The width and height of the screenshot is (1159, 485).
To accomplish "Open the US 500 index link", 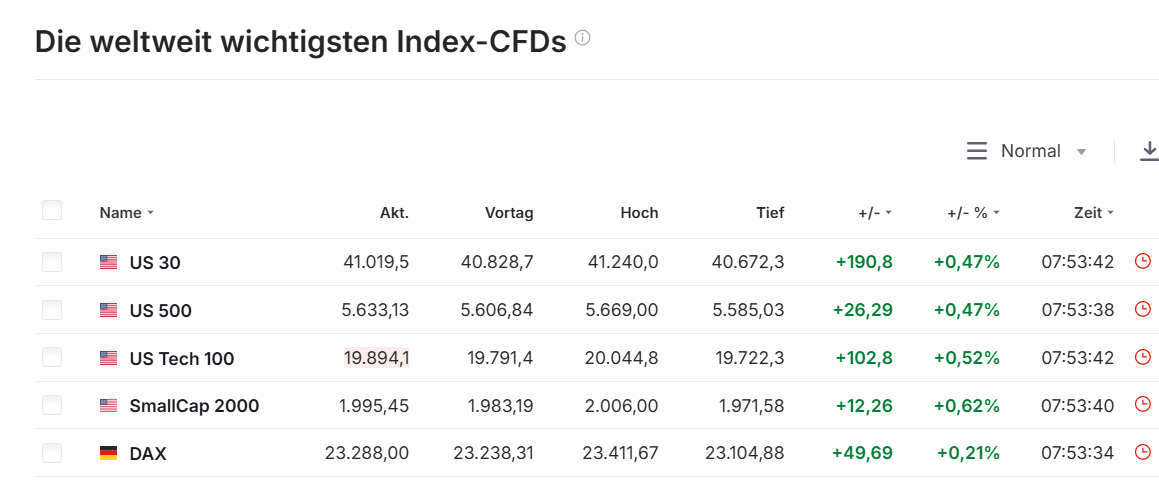I will 160,311.
